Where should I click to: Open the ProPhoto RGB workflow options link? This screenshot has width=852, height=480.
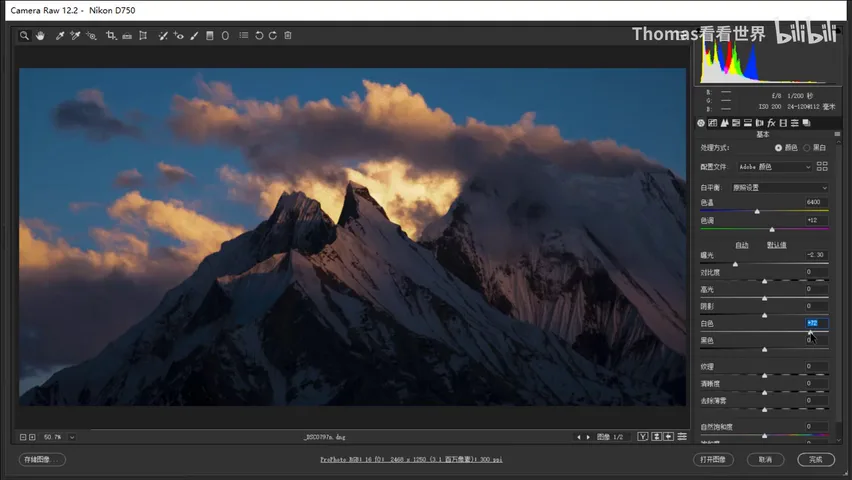(x=411, y=459)
